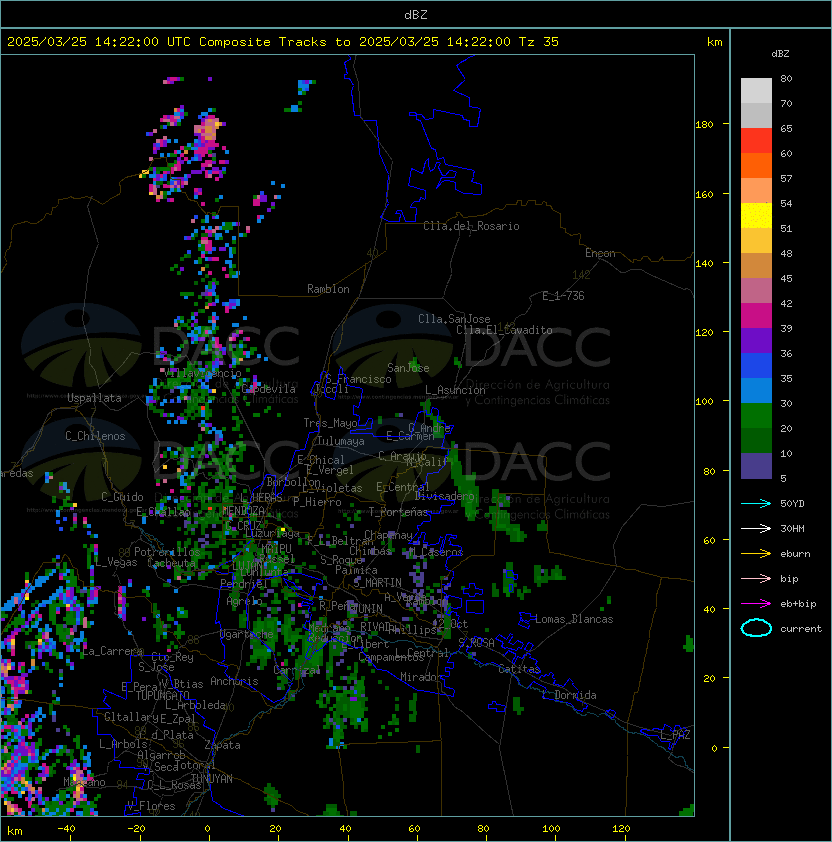The height and width of the screenshot is (842, 832).
Task: Click the 57 value on the dBZ scale
Action: [x=786, y=178]
